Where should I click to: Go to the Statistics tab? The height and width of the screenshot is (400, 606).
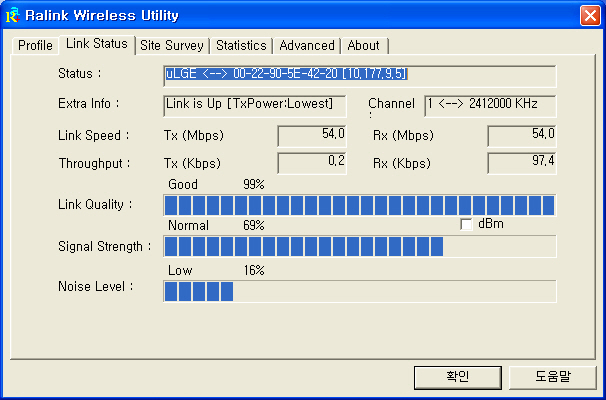[x=241, y=46]
